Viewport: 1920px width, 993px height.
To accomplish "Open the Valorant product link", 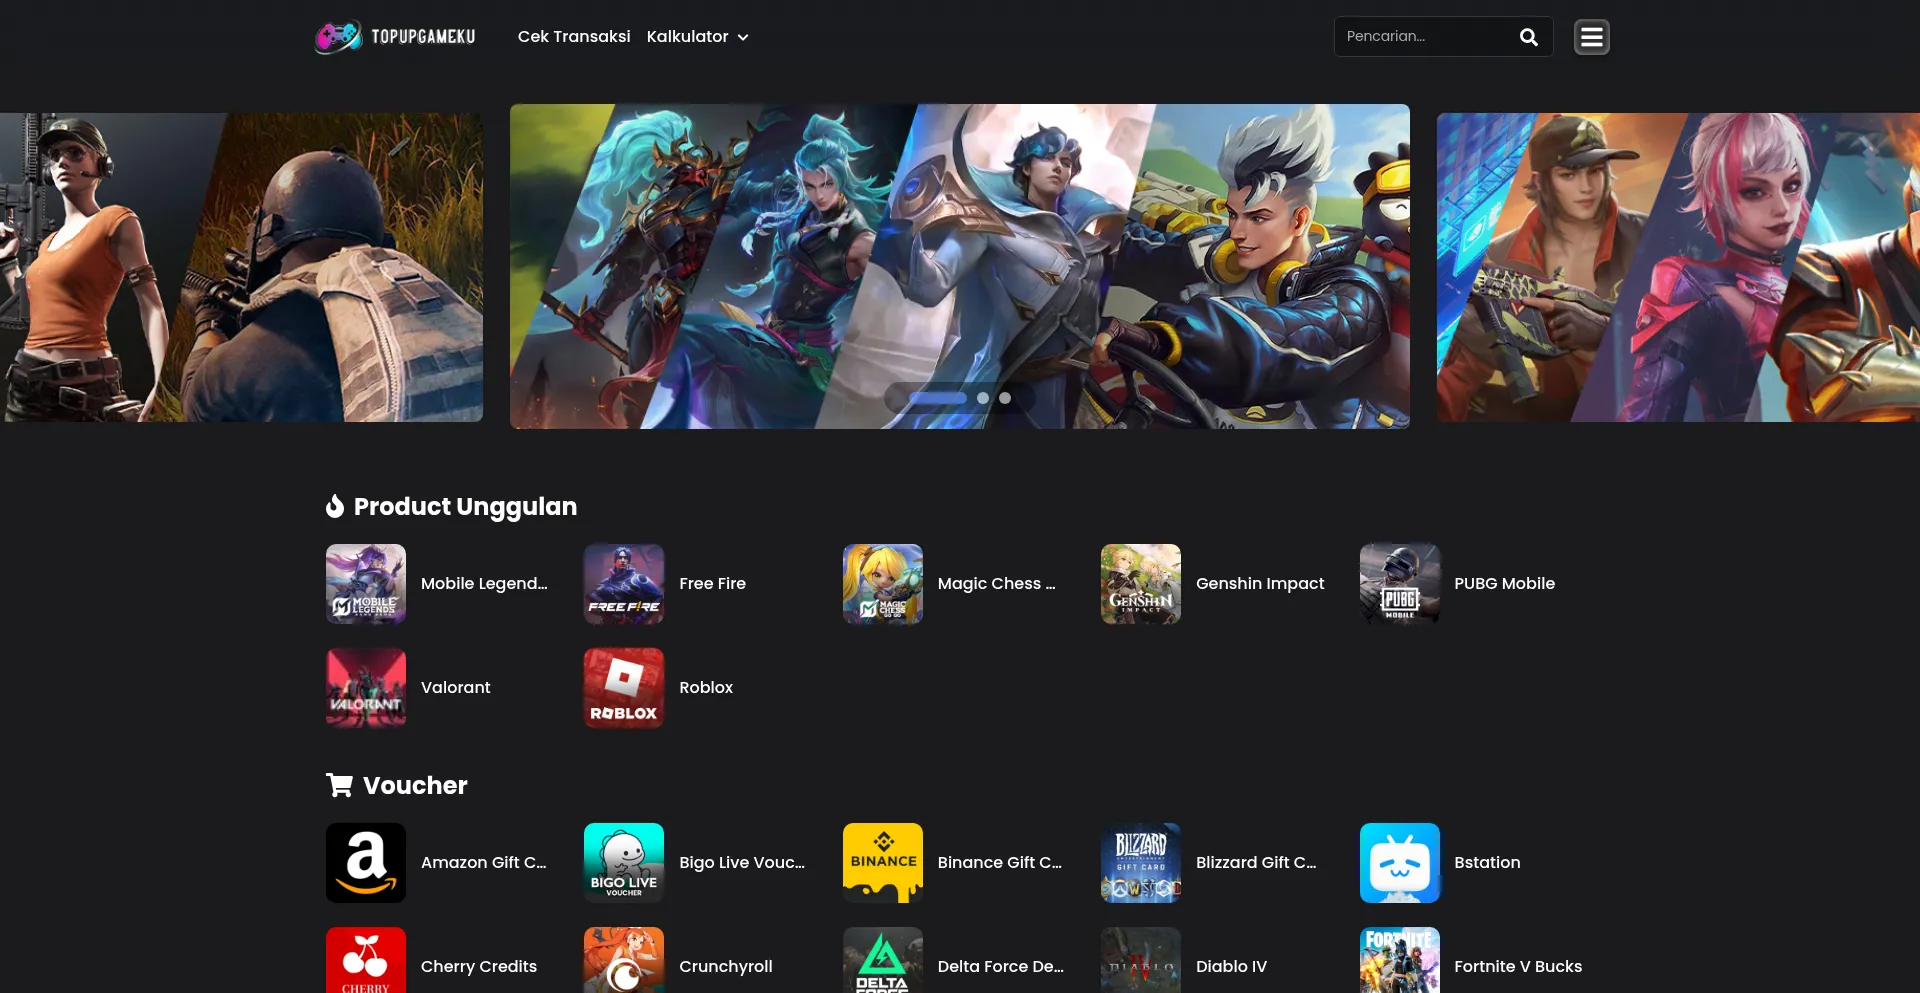I will tap(455, 688).
